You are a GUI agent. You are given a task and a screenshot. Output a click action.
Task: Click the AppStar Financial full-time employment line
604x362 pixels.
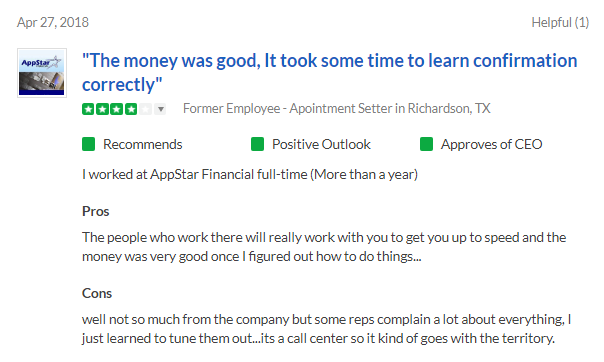point(250,174)
